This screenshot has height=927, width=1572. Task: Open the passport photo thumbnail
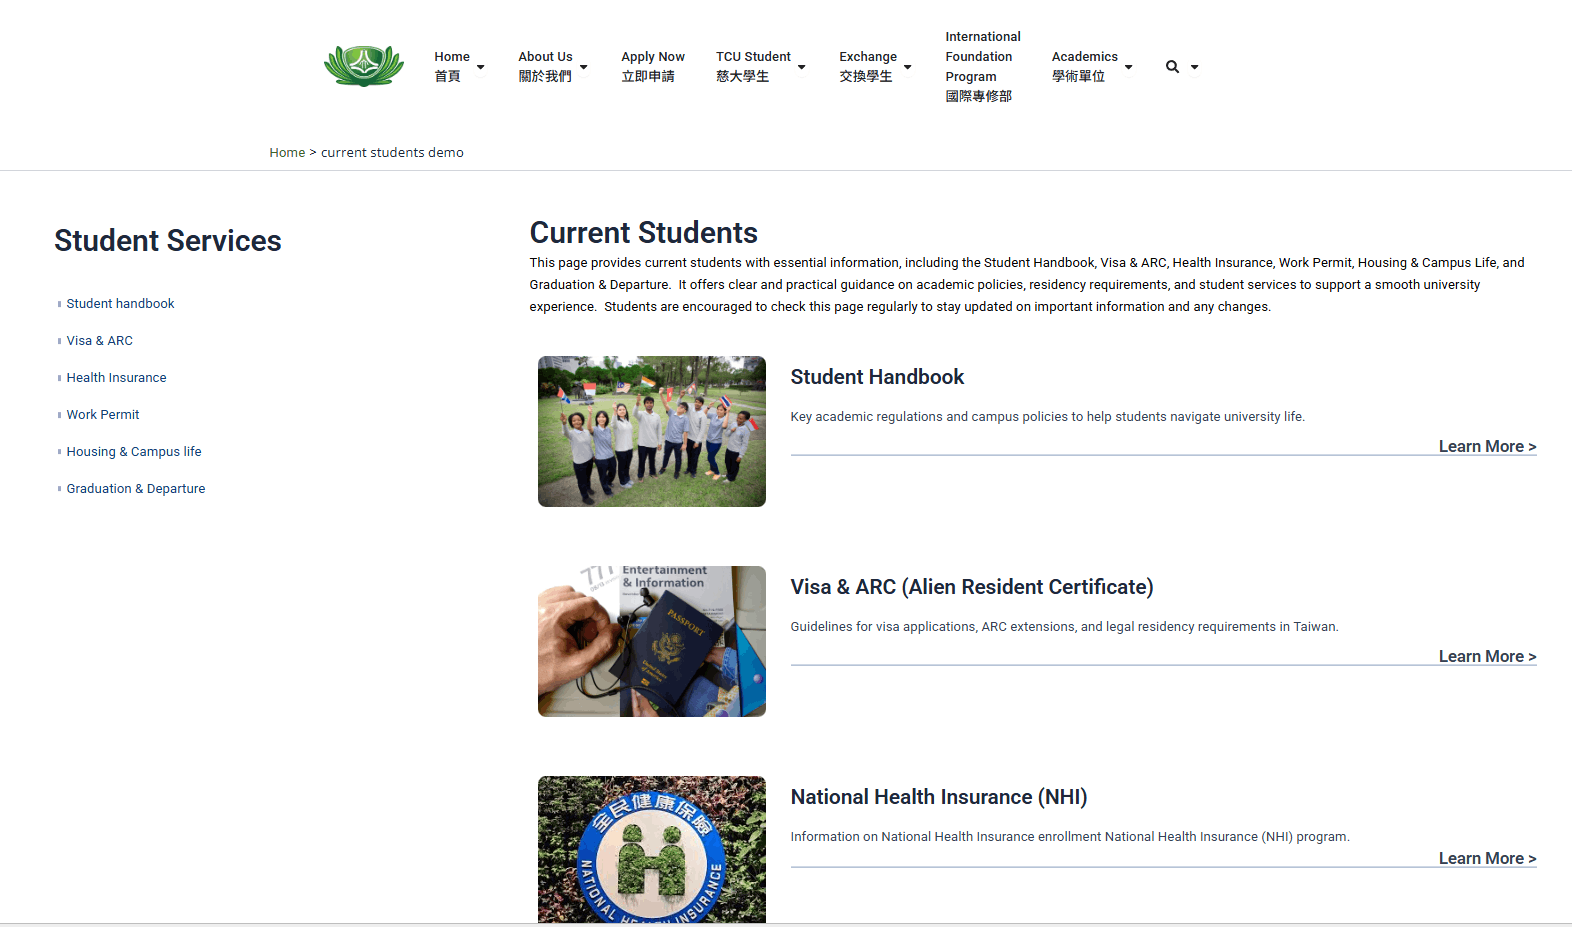point(652,641)
